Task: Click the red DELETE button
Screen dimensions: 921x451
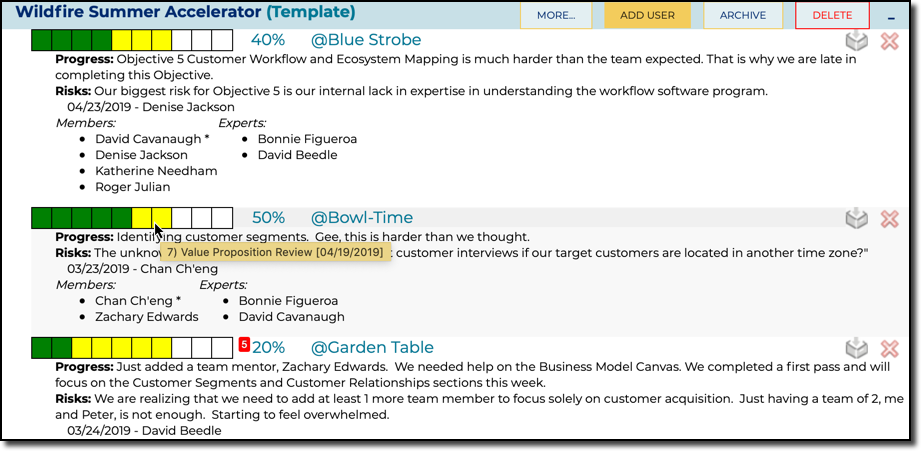Action: pos(832,16)
